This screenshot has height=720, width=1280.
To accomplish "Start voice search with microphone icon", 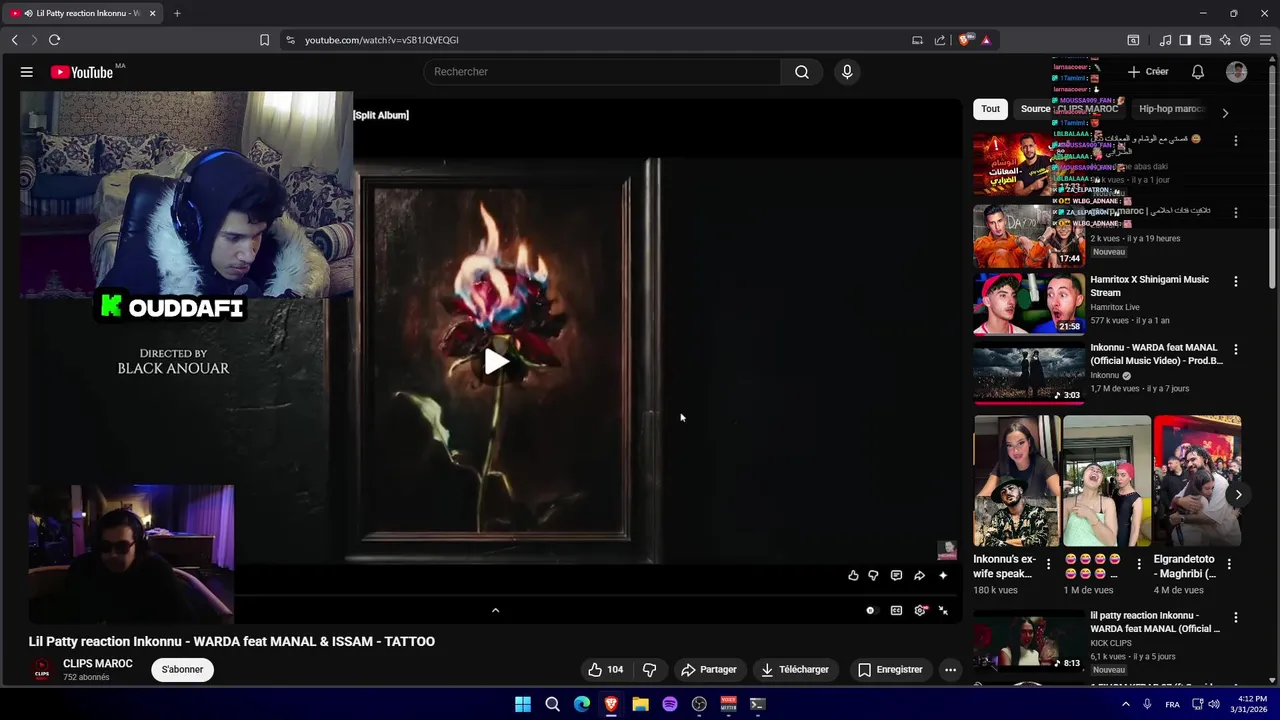I will [x=847, y=72].
